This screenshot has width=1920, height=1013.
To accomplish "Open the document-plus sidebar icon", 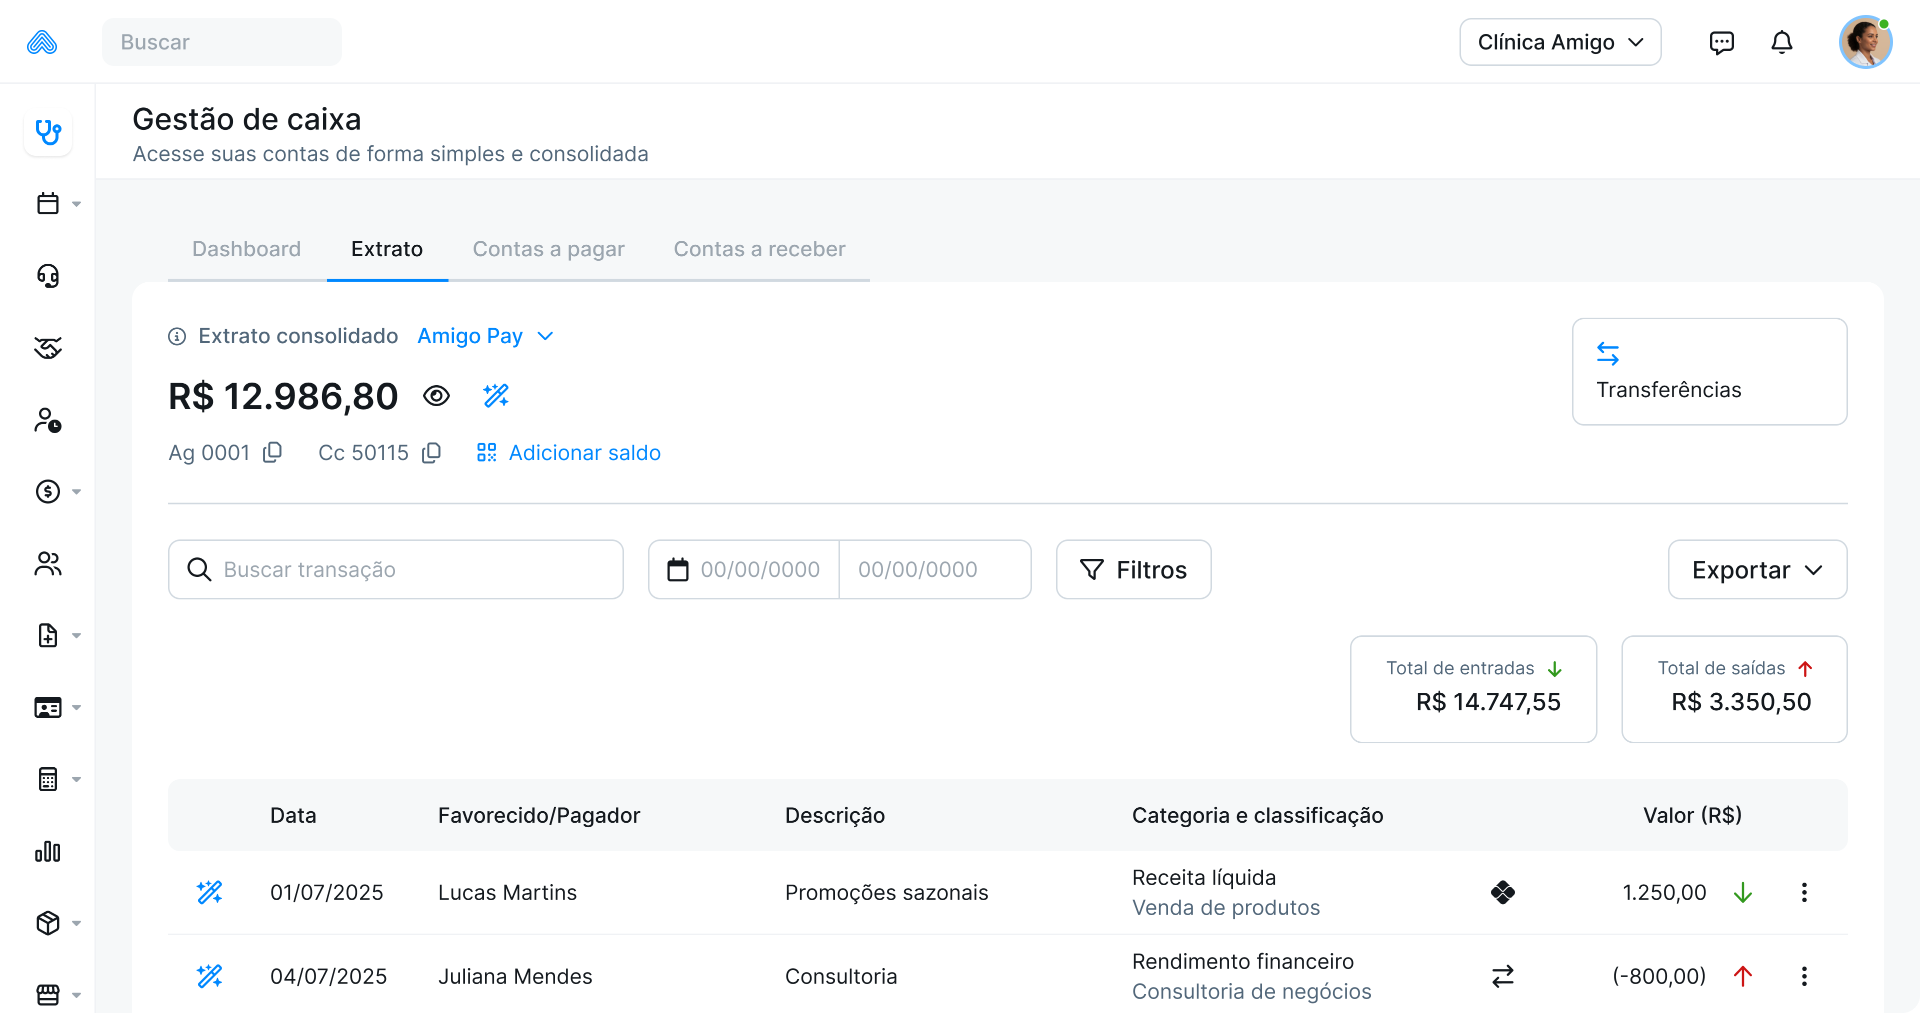I will pos(48,636).
